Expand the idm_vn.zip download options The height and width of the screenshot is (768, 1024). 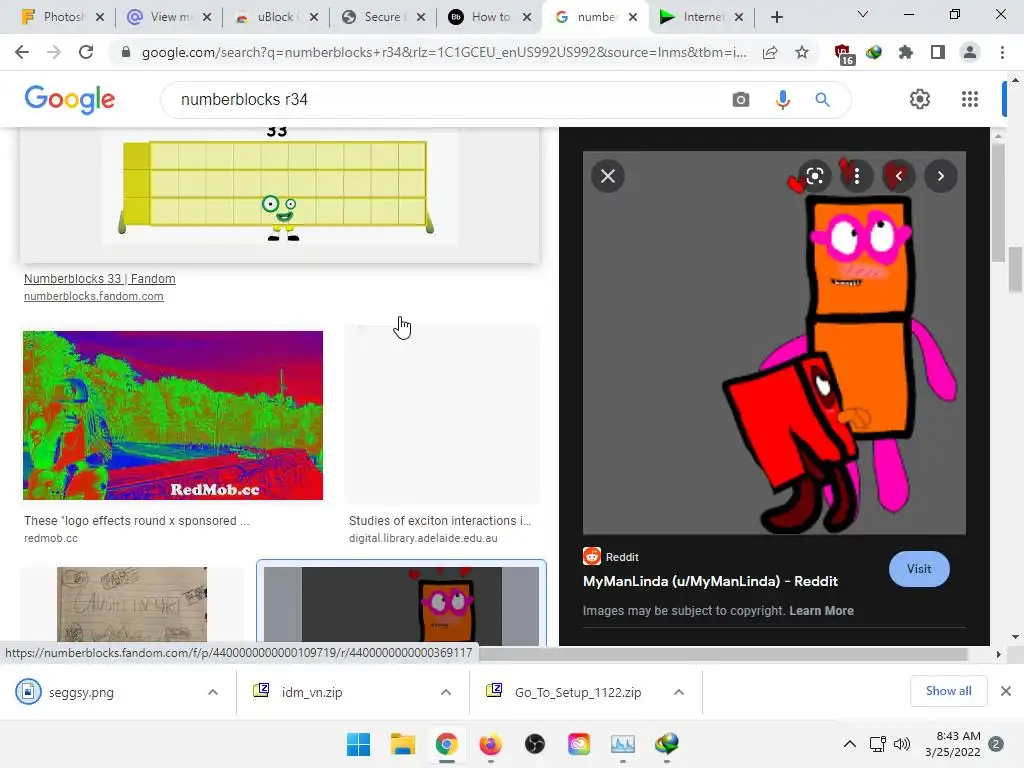[x=446, y=692]
